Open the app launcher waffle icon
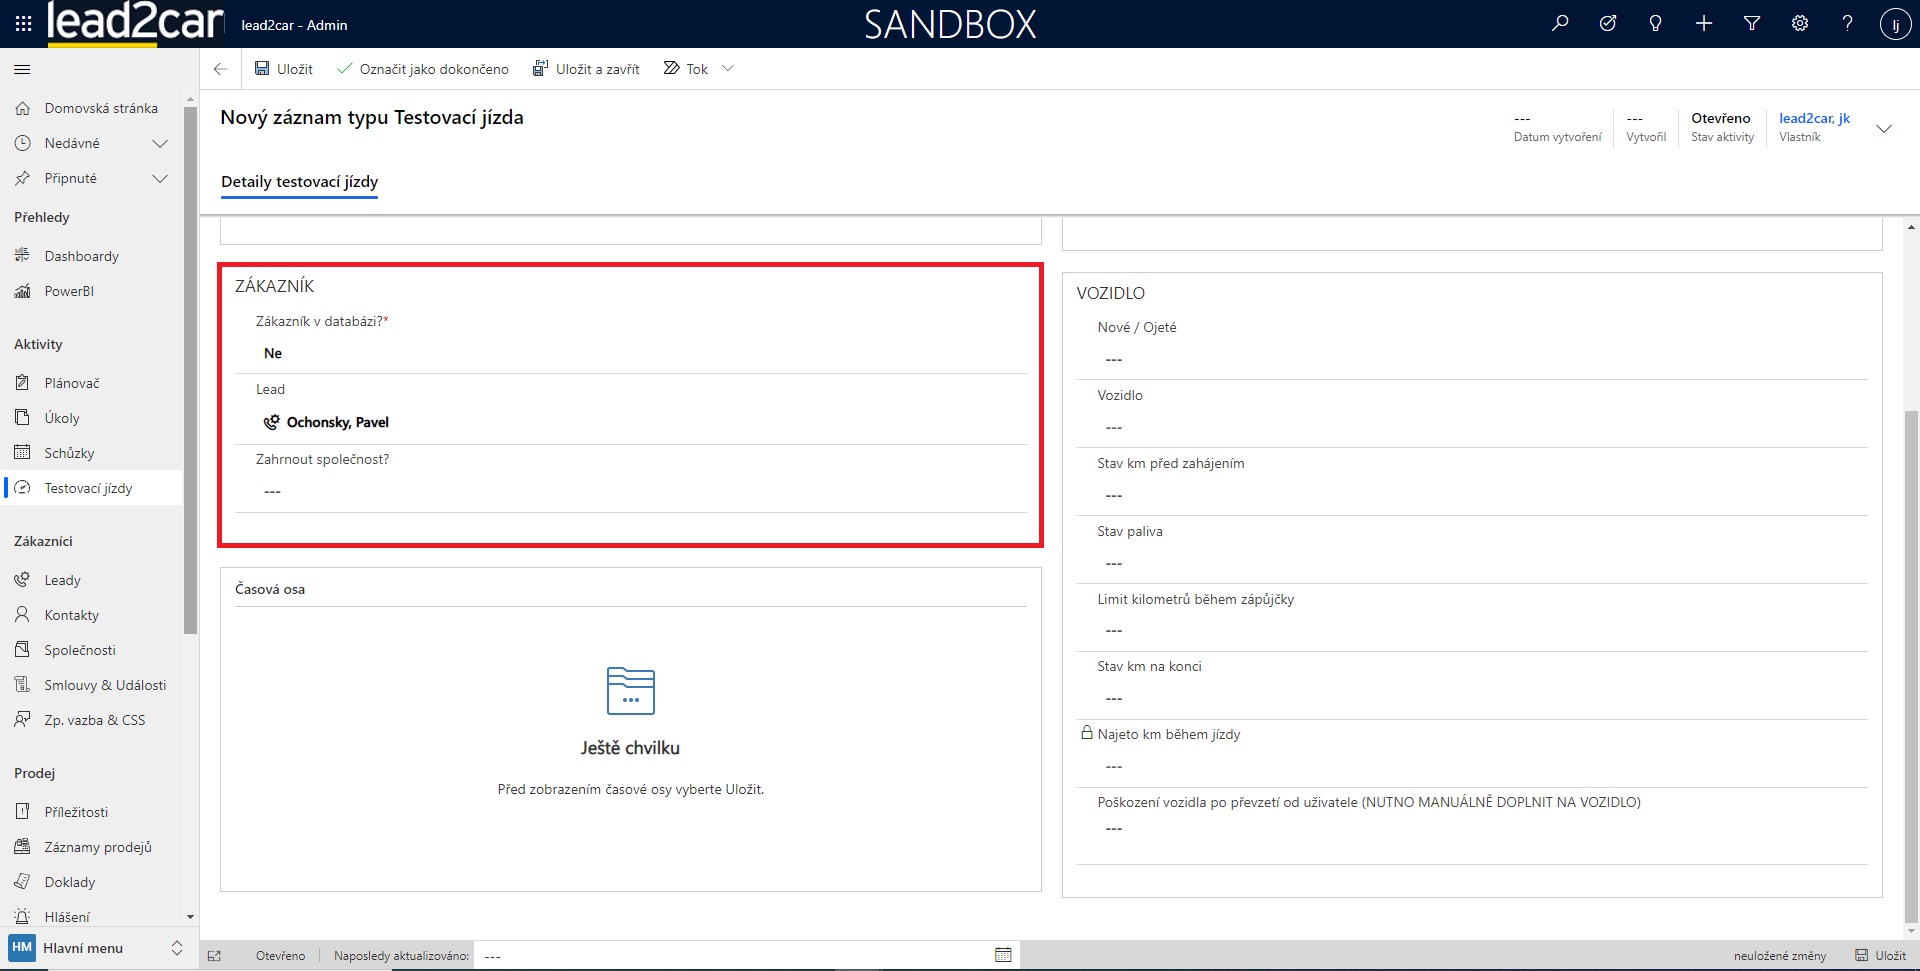The height and width of the screenshot is (971, 1920). (23, 24)
